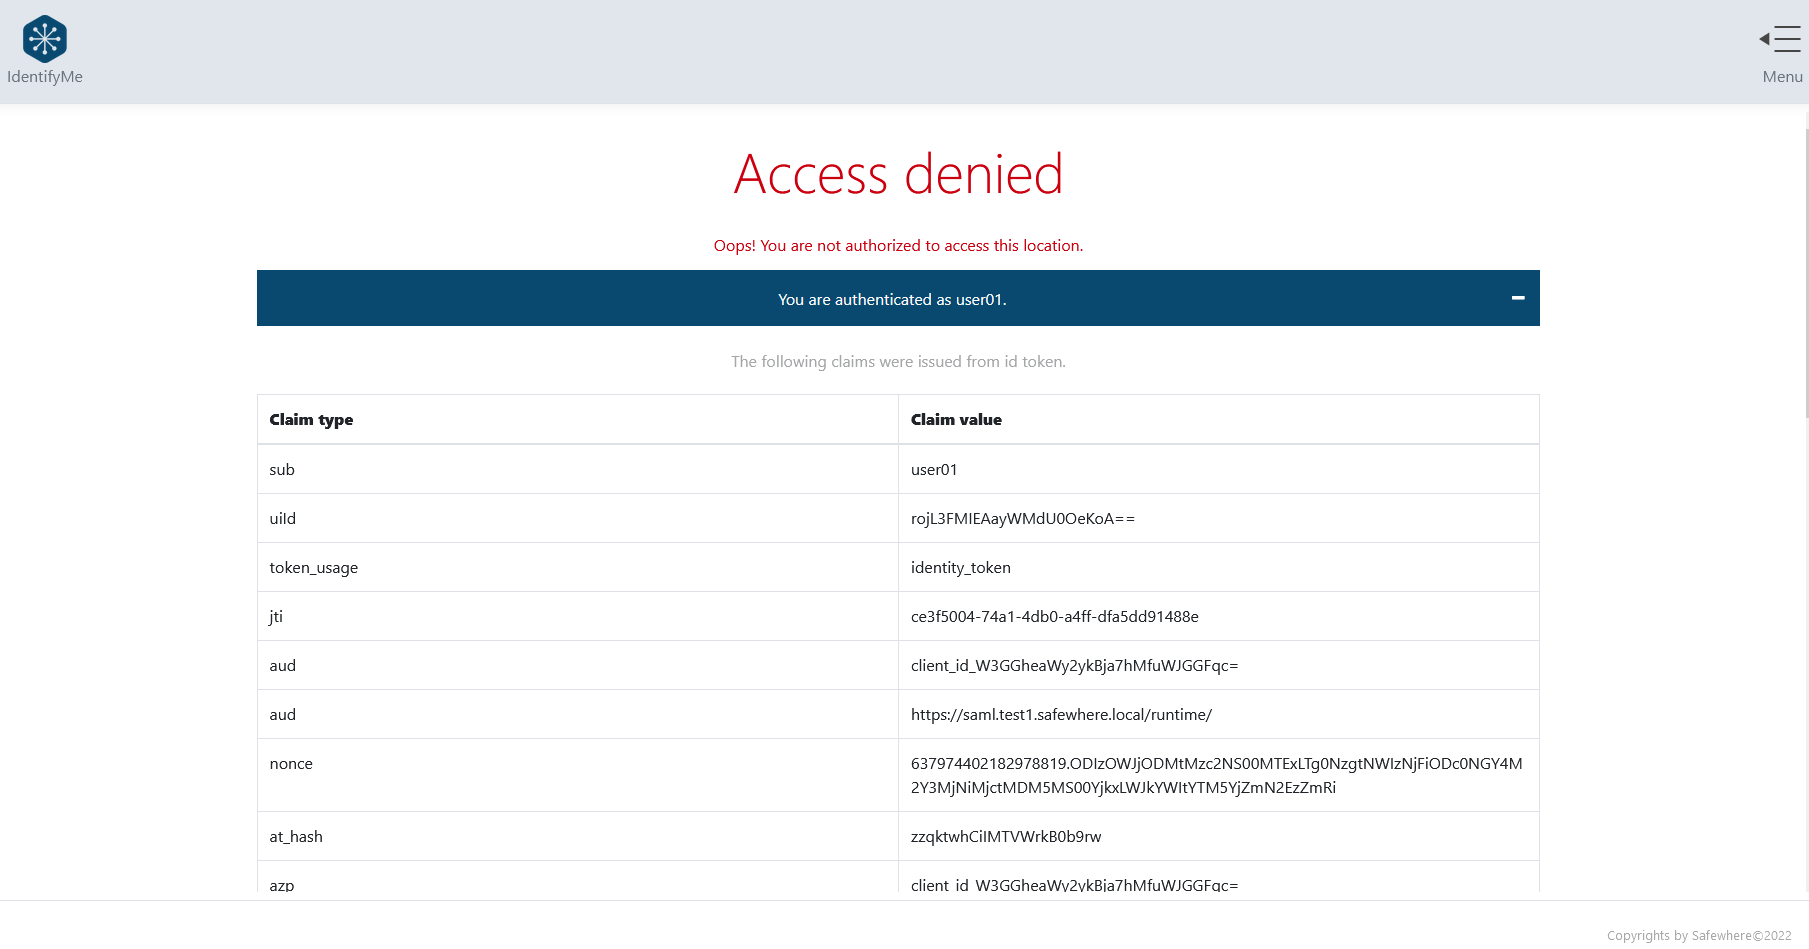This screenshot has height=949, width=1809.
Task: Select the Claim type column header
Action: [311, 420]
